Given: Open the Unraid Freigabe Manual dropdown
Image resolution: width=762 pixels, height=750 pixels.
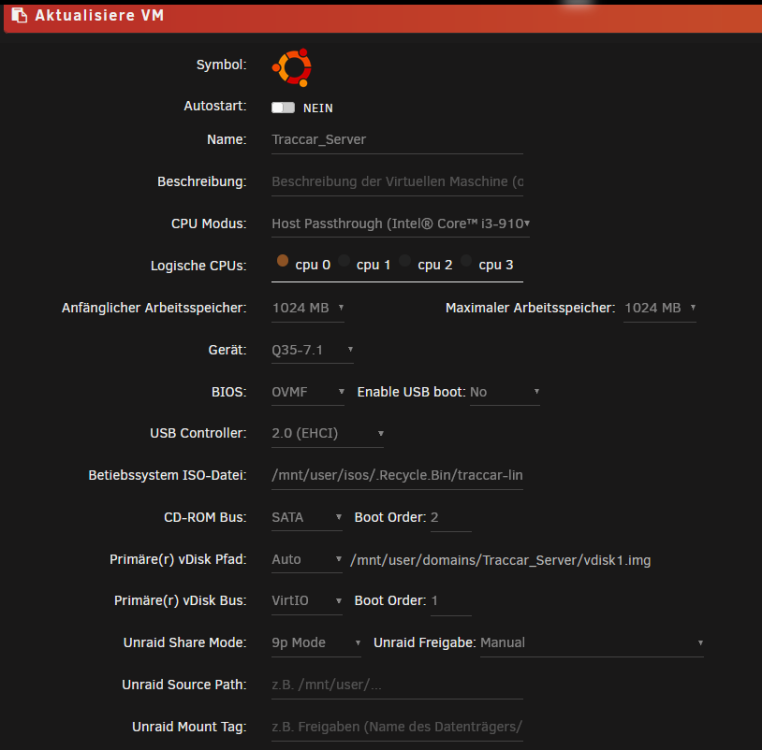Looking at the screenshot, I should 592,643.
